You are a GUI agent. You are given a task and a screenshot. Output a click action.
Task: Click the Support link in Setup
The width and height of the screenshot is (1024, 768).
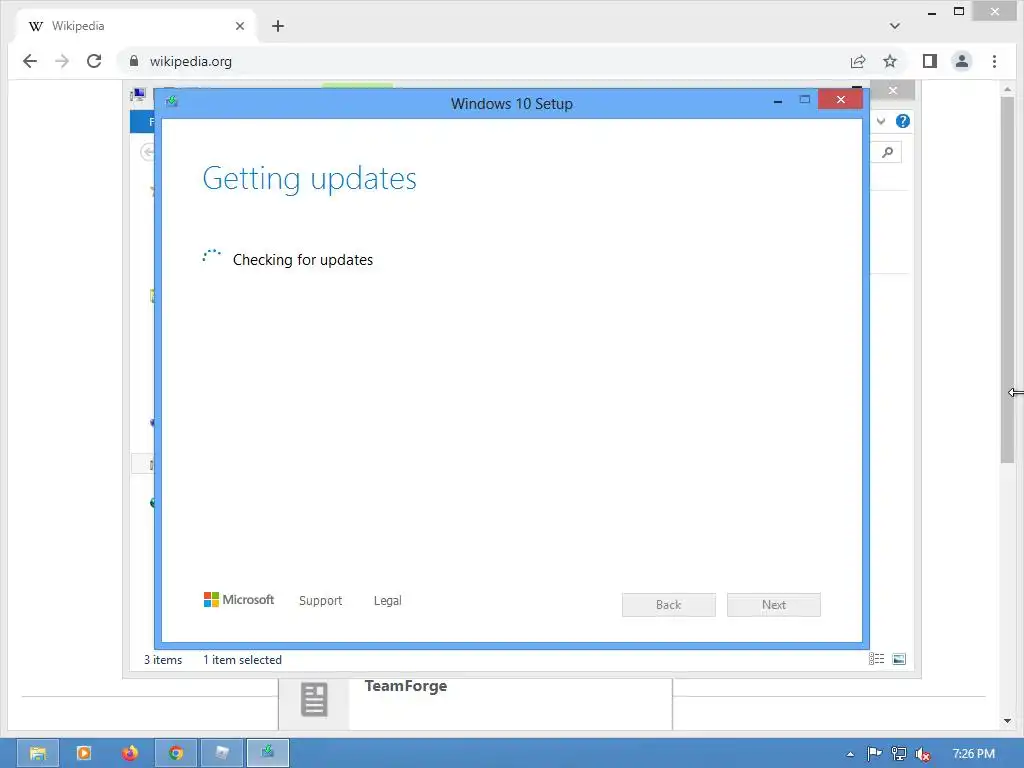click(321, 601)
